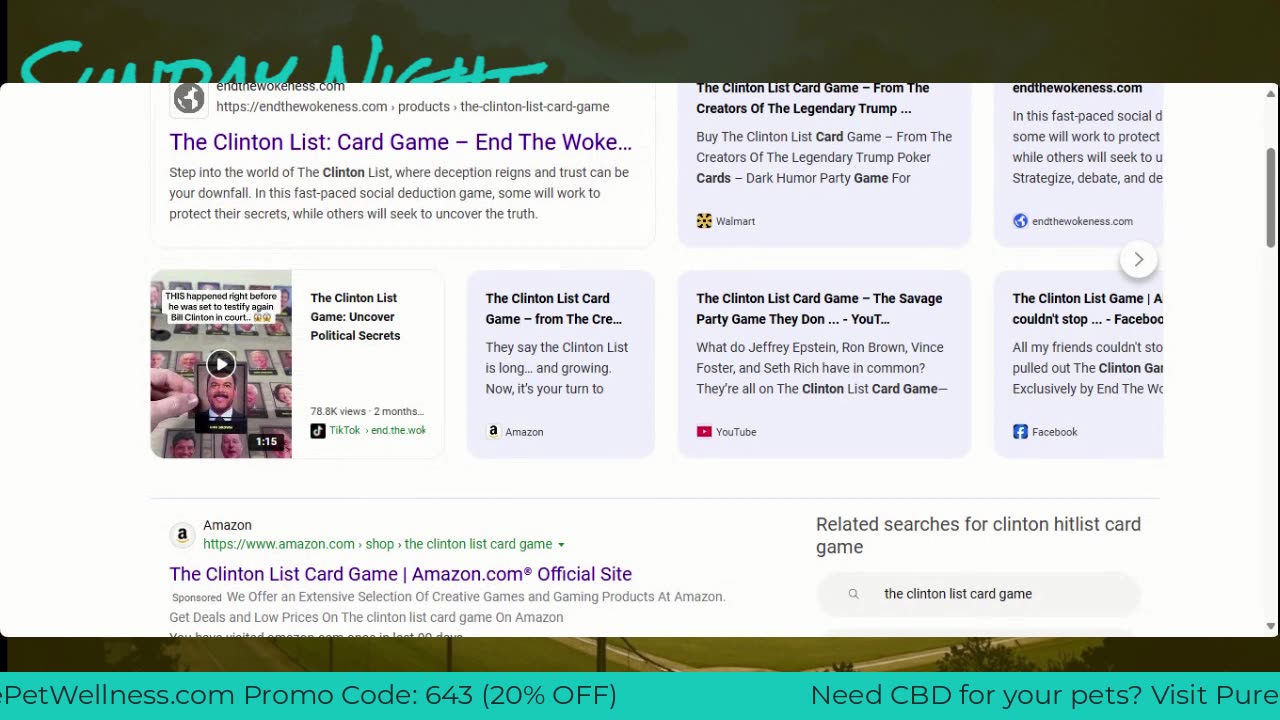Click the Facebook source icon
1280x720 pixels.
pos(1020,432)
